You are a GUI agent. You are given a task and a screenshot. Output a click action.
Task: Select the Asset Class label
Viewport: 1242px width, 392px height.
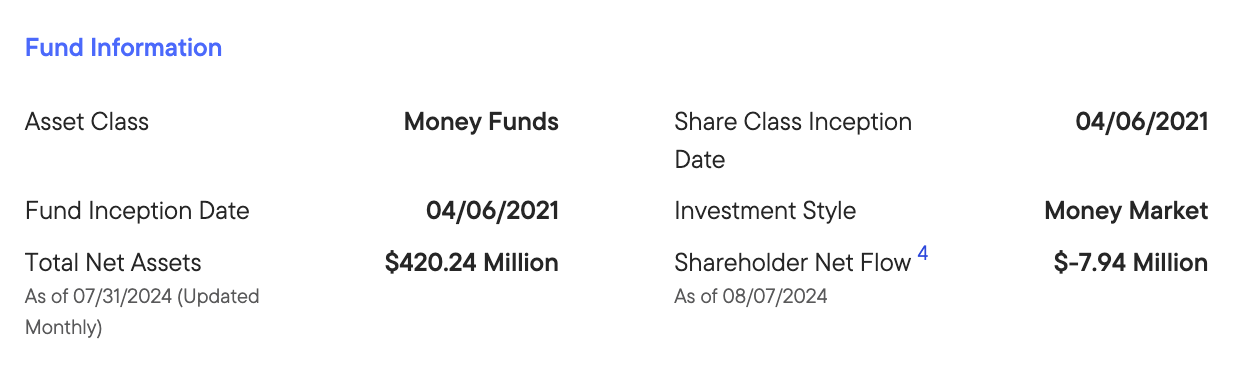point(87,122)
